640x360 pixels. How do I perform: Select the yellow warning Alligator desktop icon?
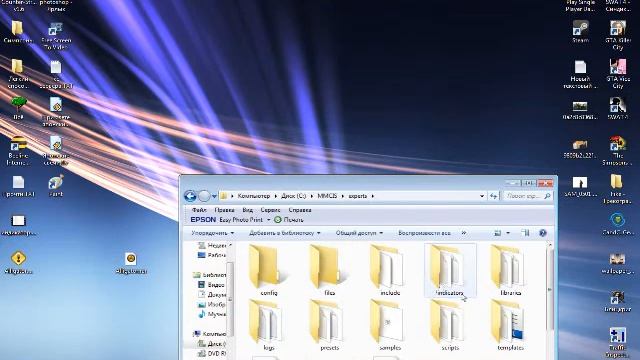(x=18, y=262)
